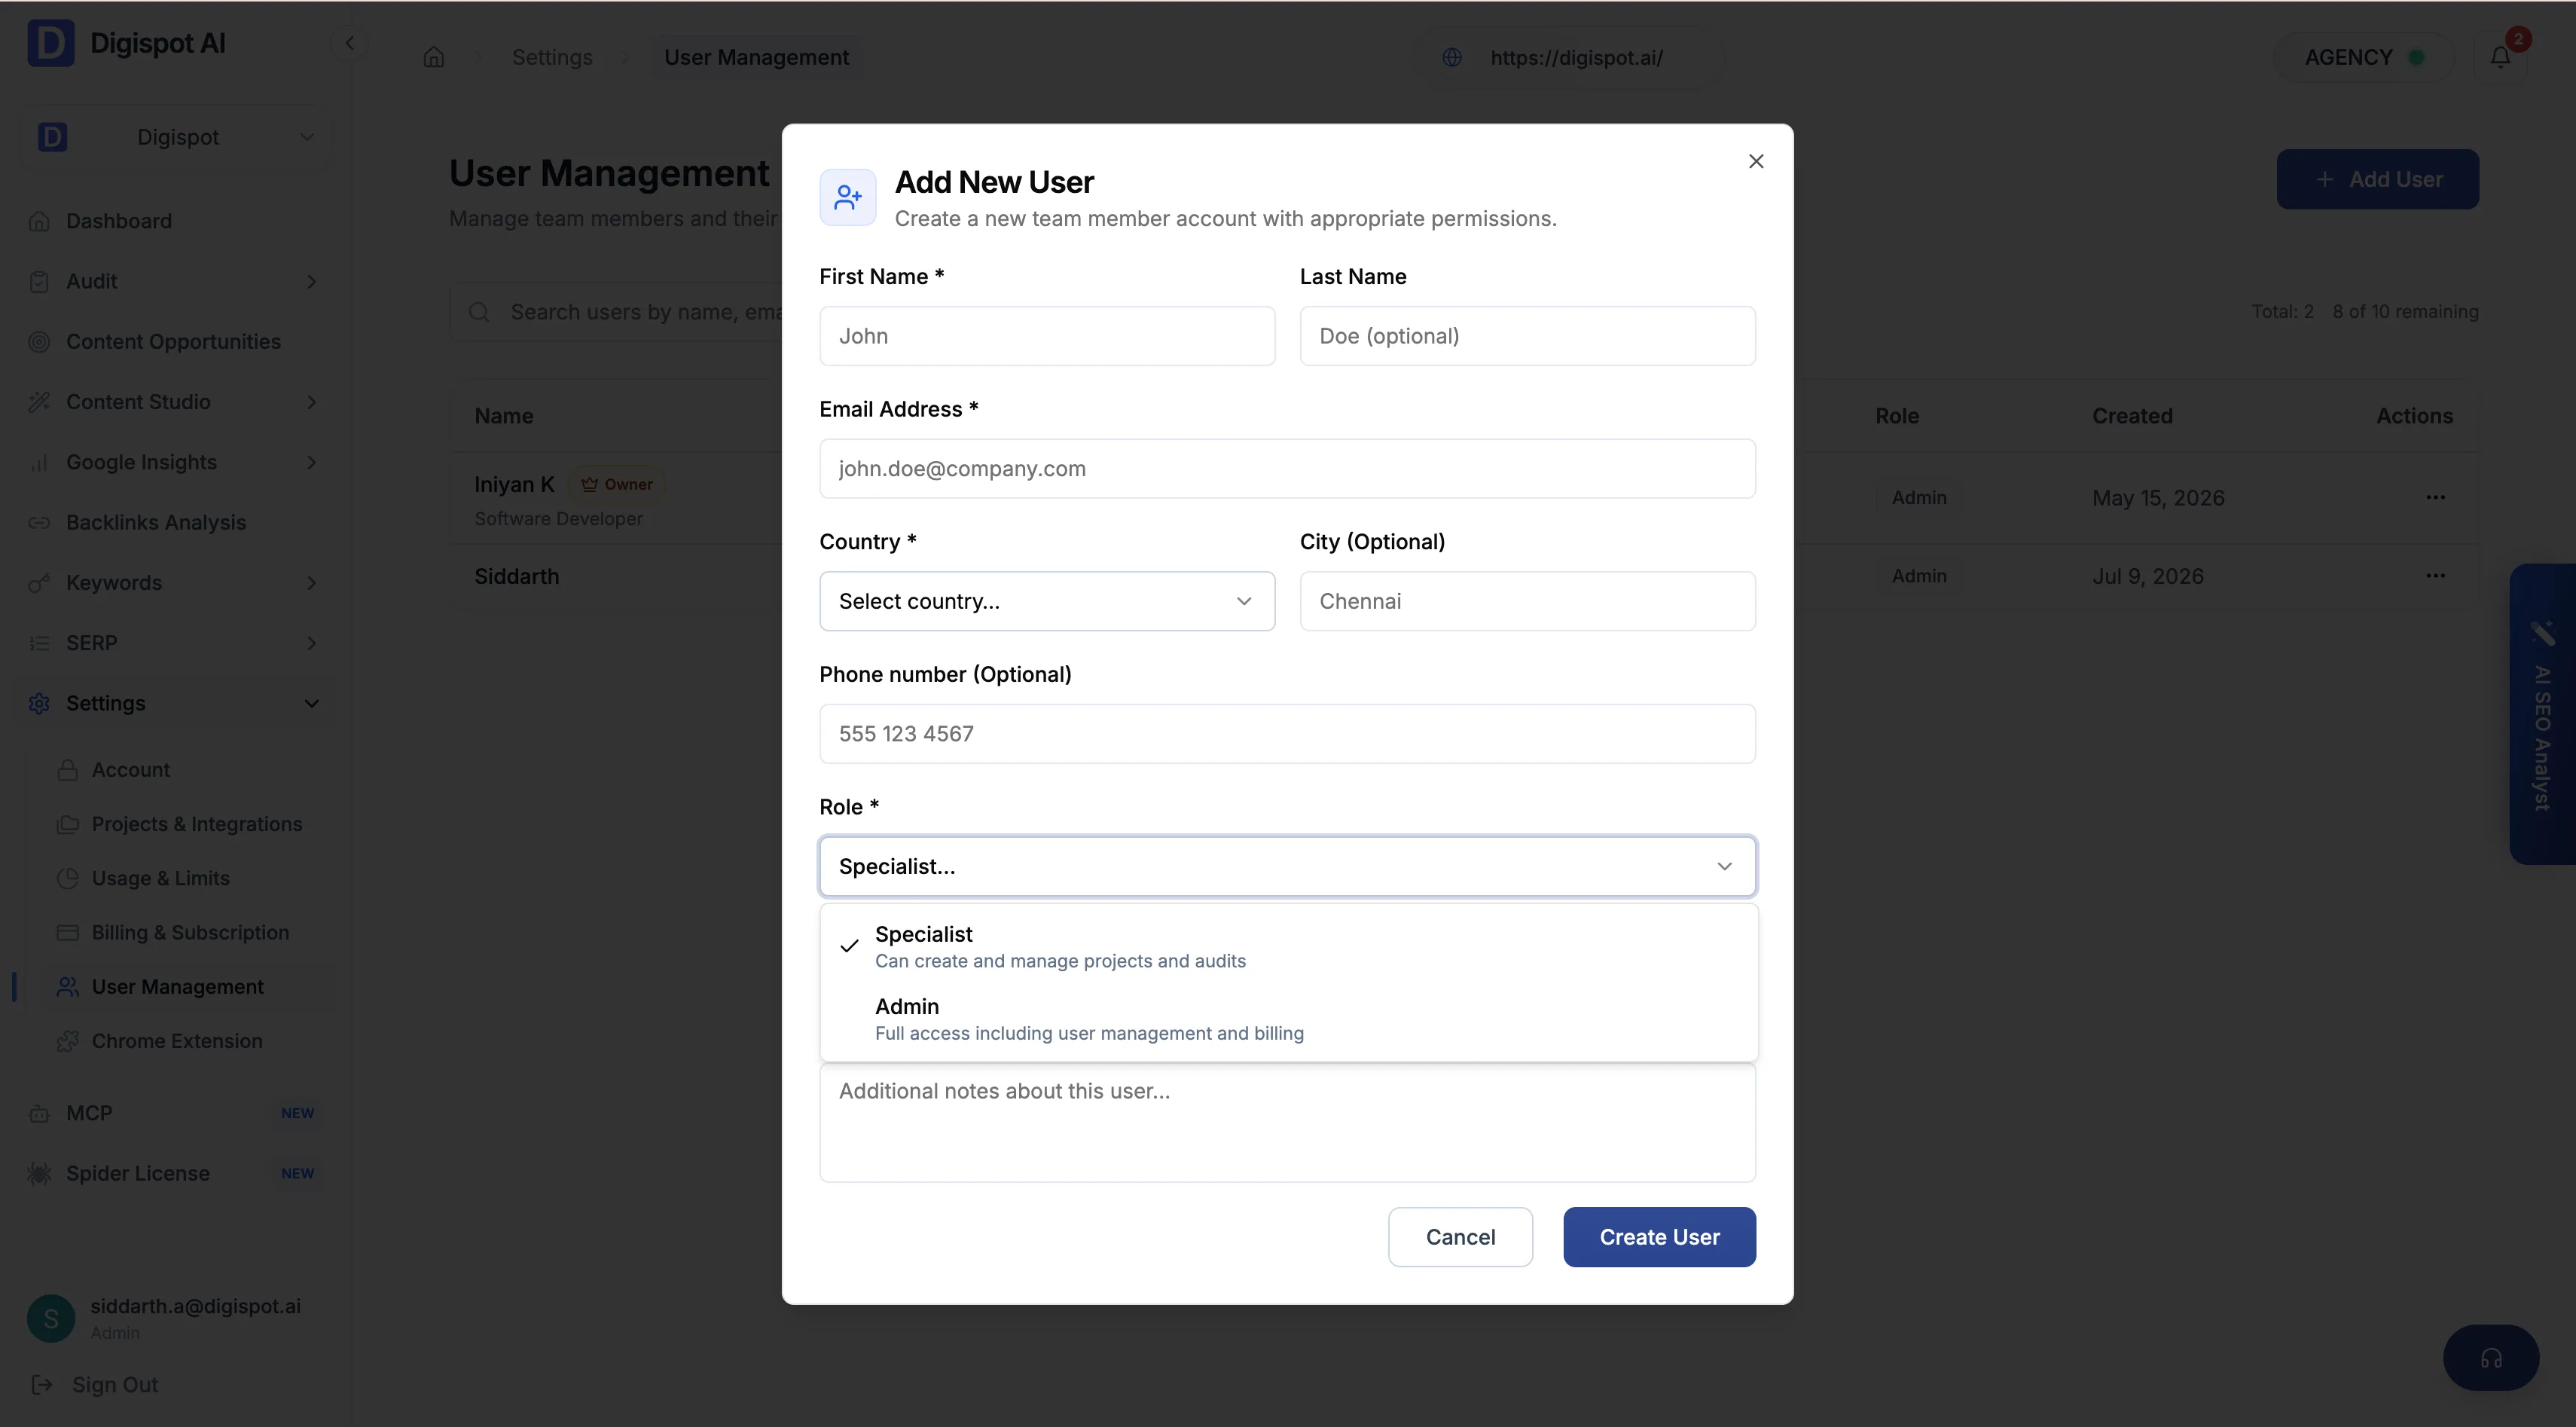Click the Jul 9, 2026 created date

(x=2148, y=576)
